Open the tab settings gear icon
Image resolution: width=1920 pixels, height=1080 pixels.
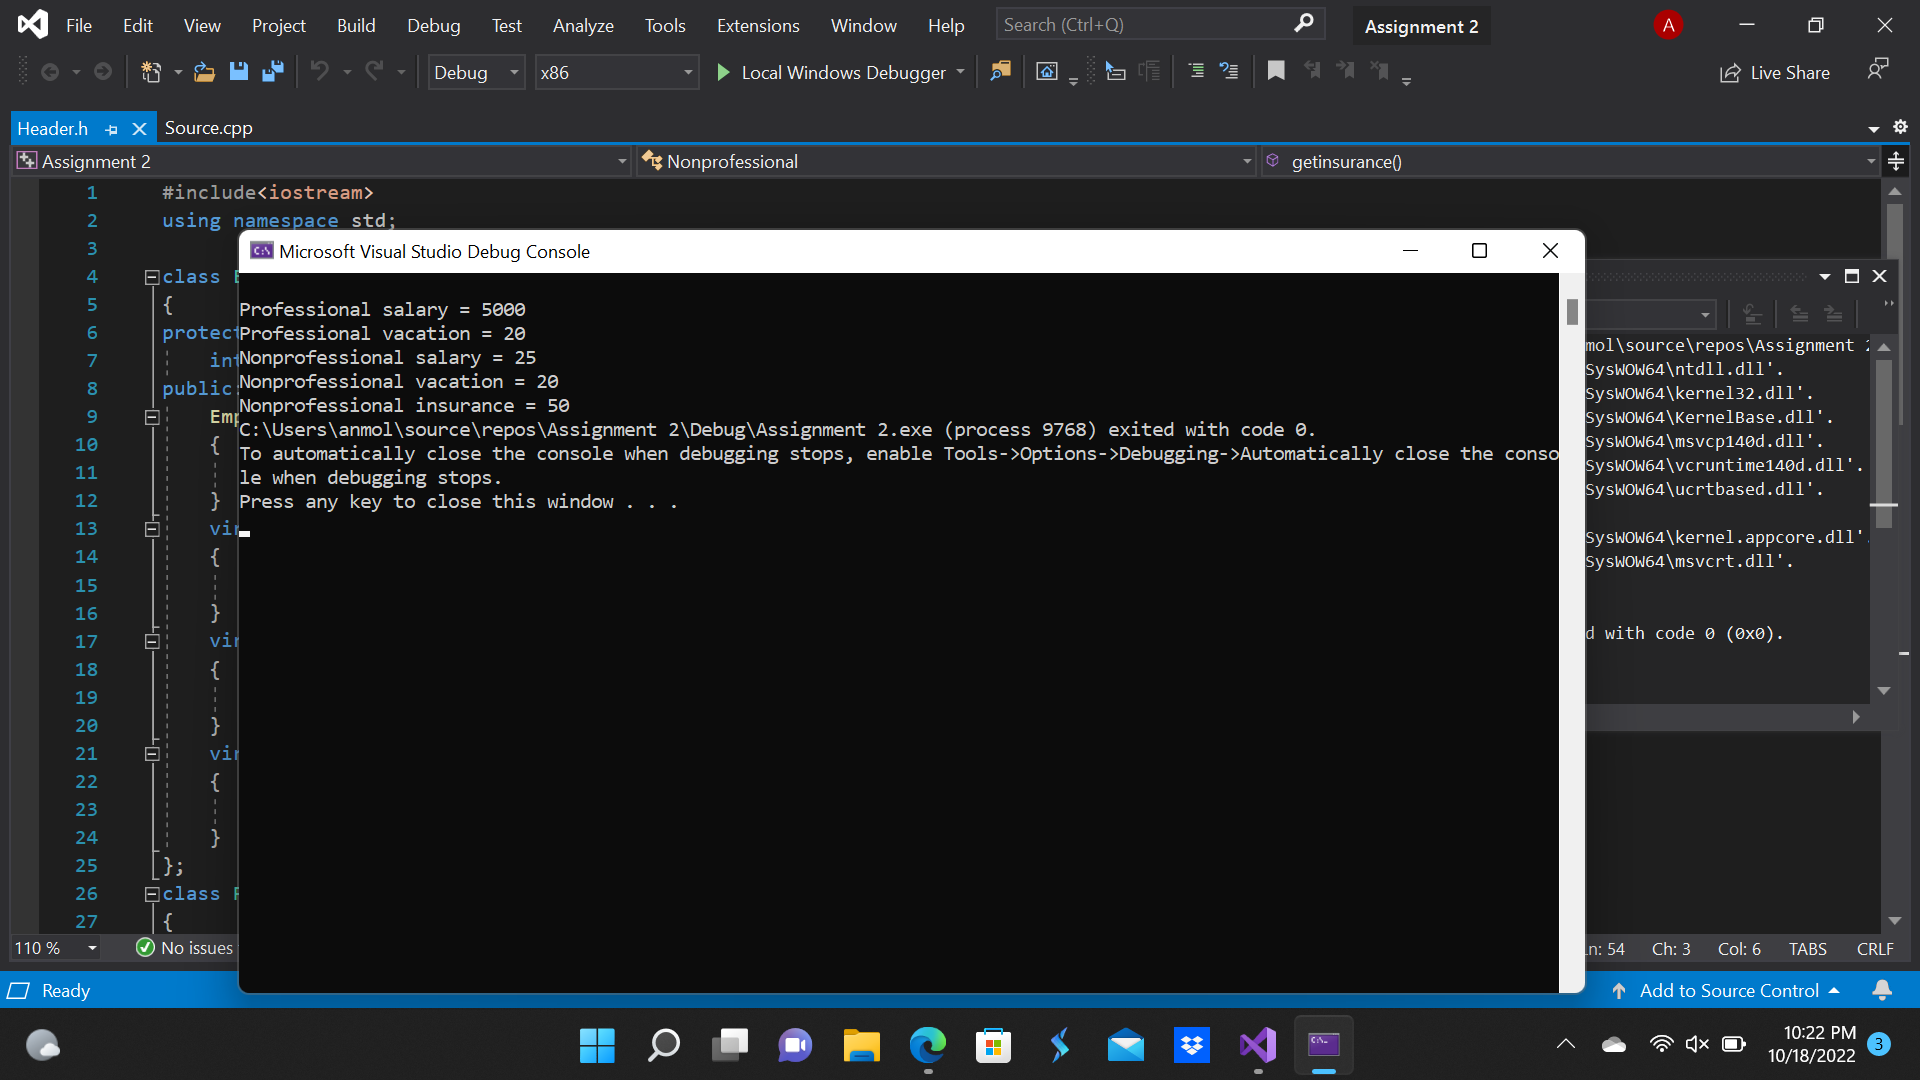click(x=1900, y=127)
